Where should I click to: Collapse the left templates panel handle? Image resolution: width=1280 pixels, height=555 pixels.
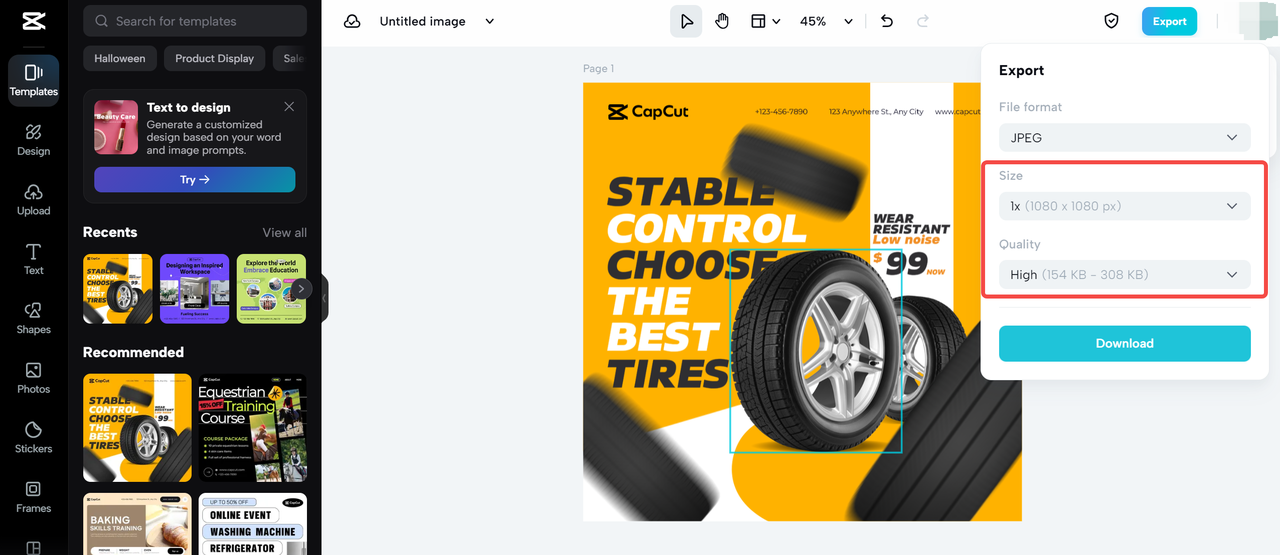324,298
